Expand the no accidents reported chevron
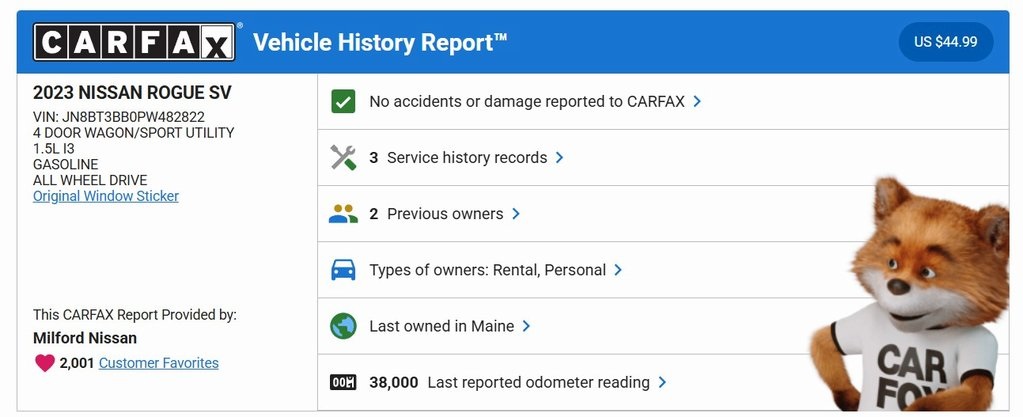 [697, 101]
